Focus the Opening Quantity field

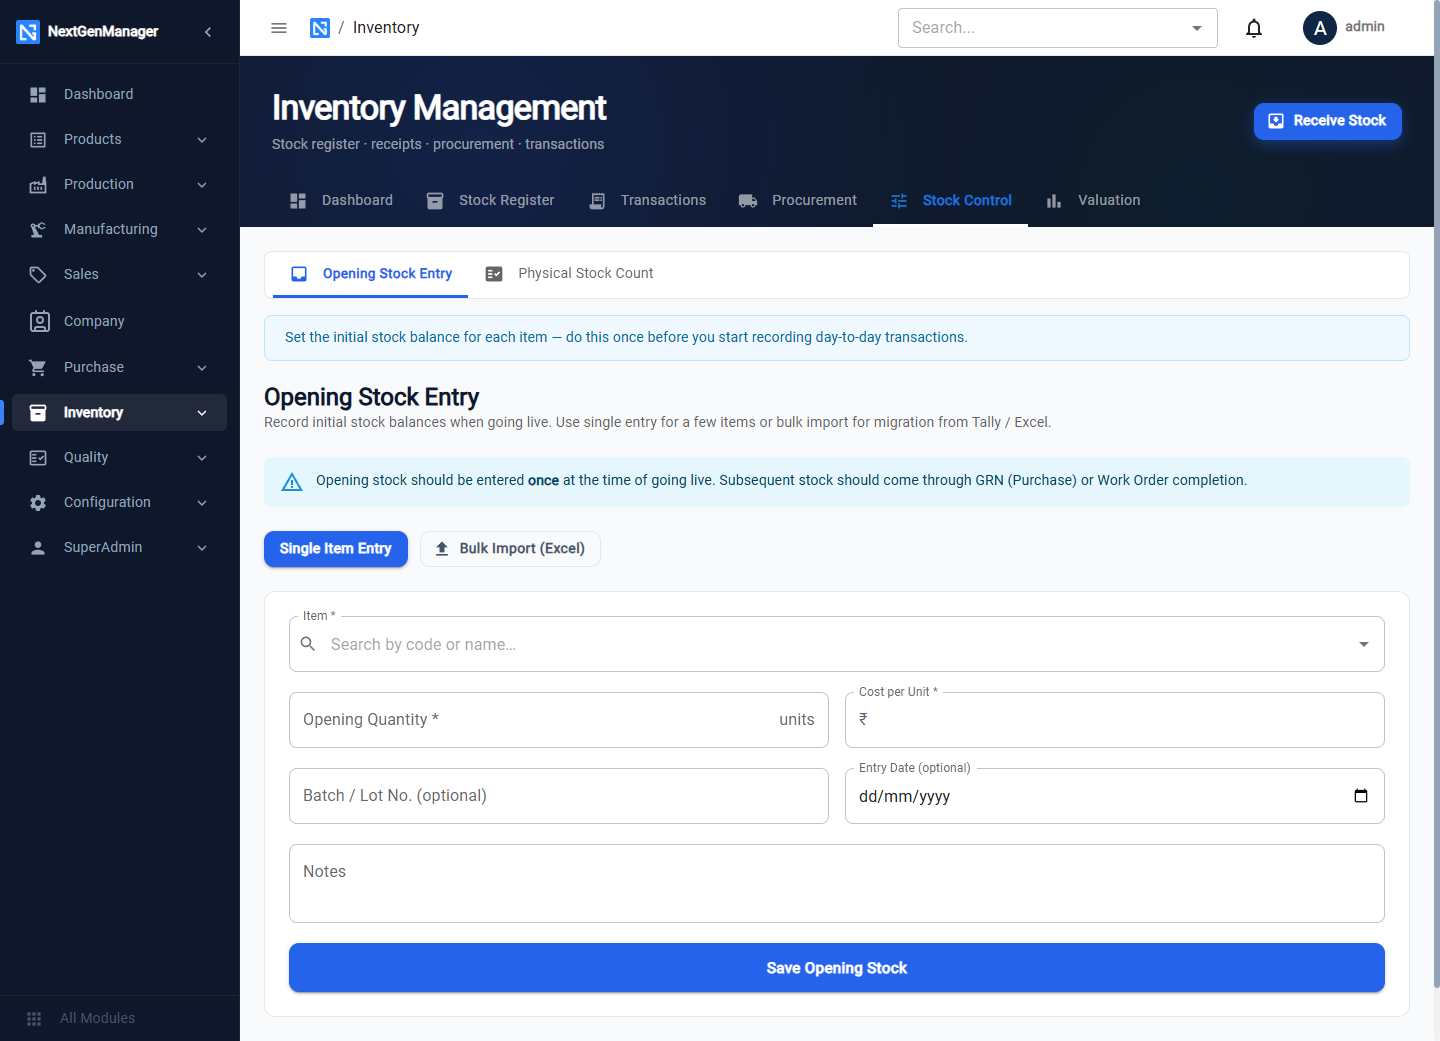pos(559,720)
